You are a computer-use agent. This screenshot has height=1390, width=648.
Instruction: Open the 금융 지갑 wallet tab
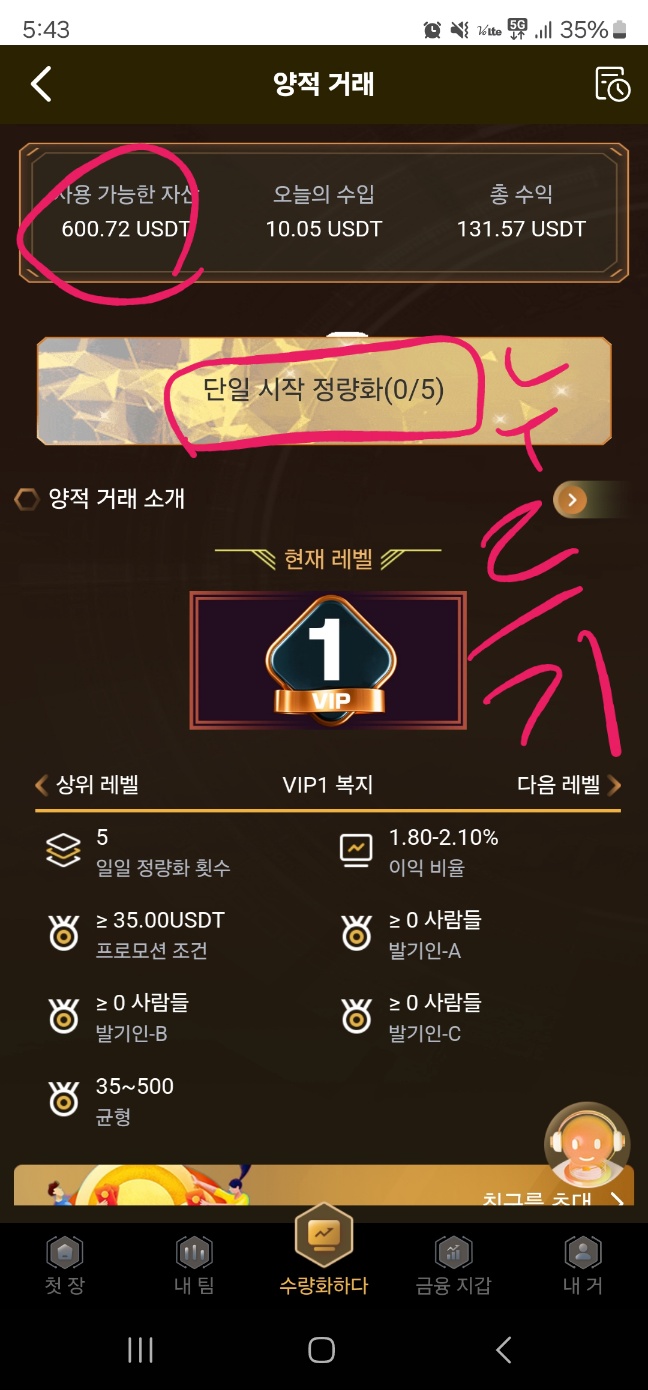point(453,1265)
